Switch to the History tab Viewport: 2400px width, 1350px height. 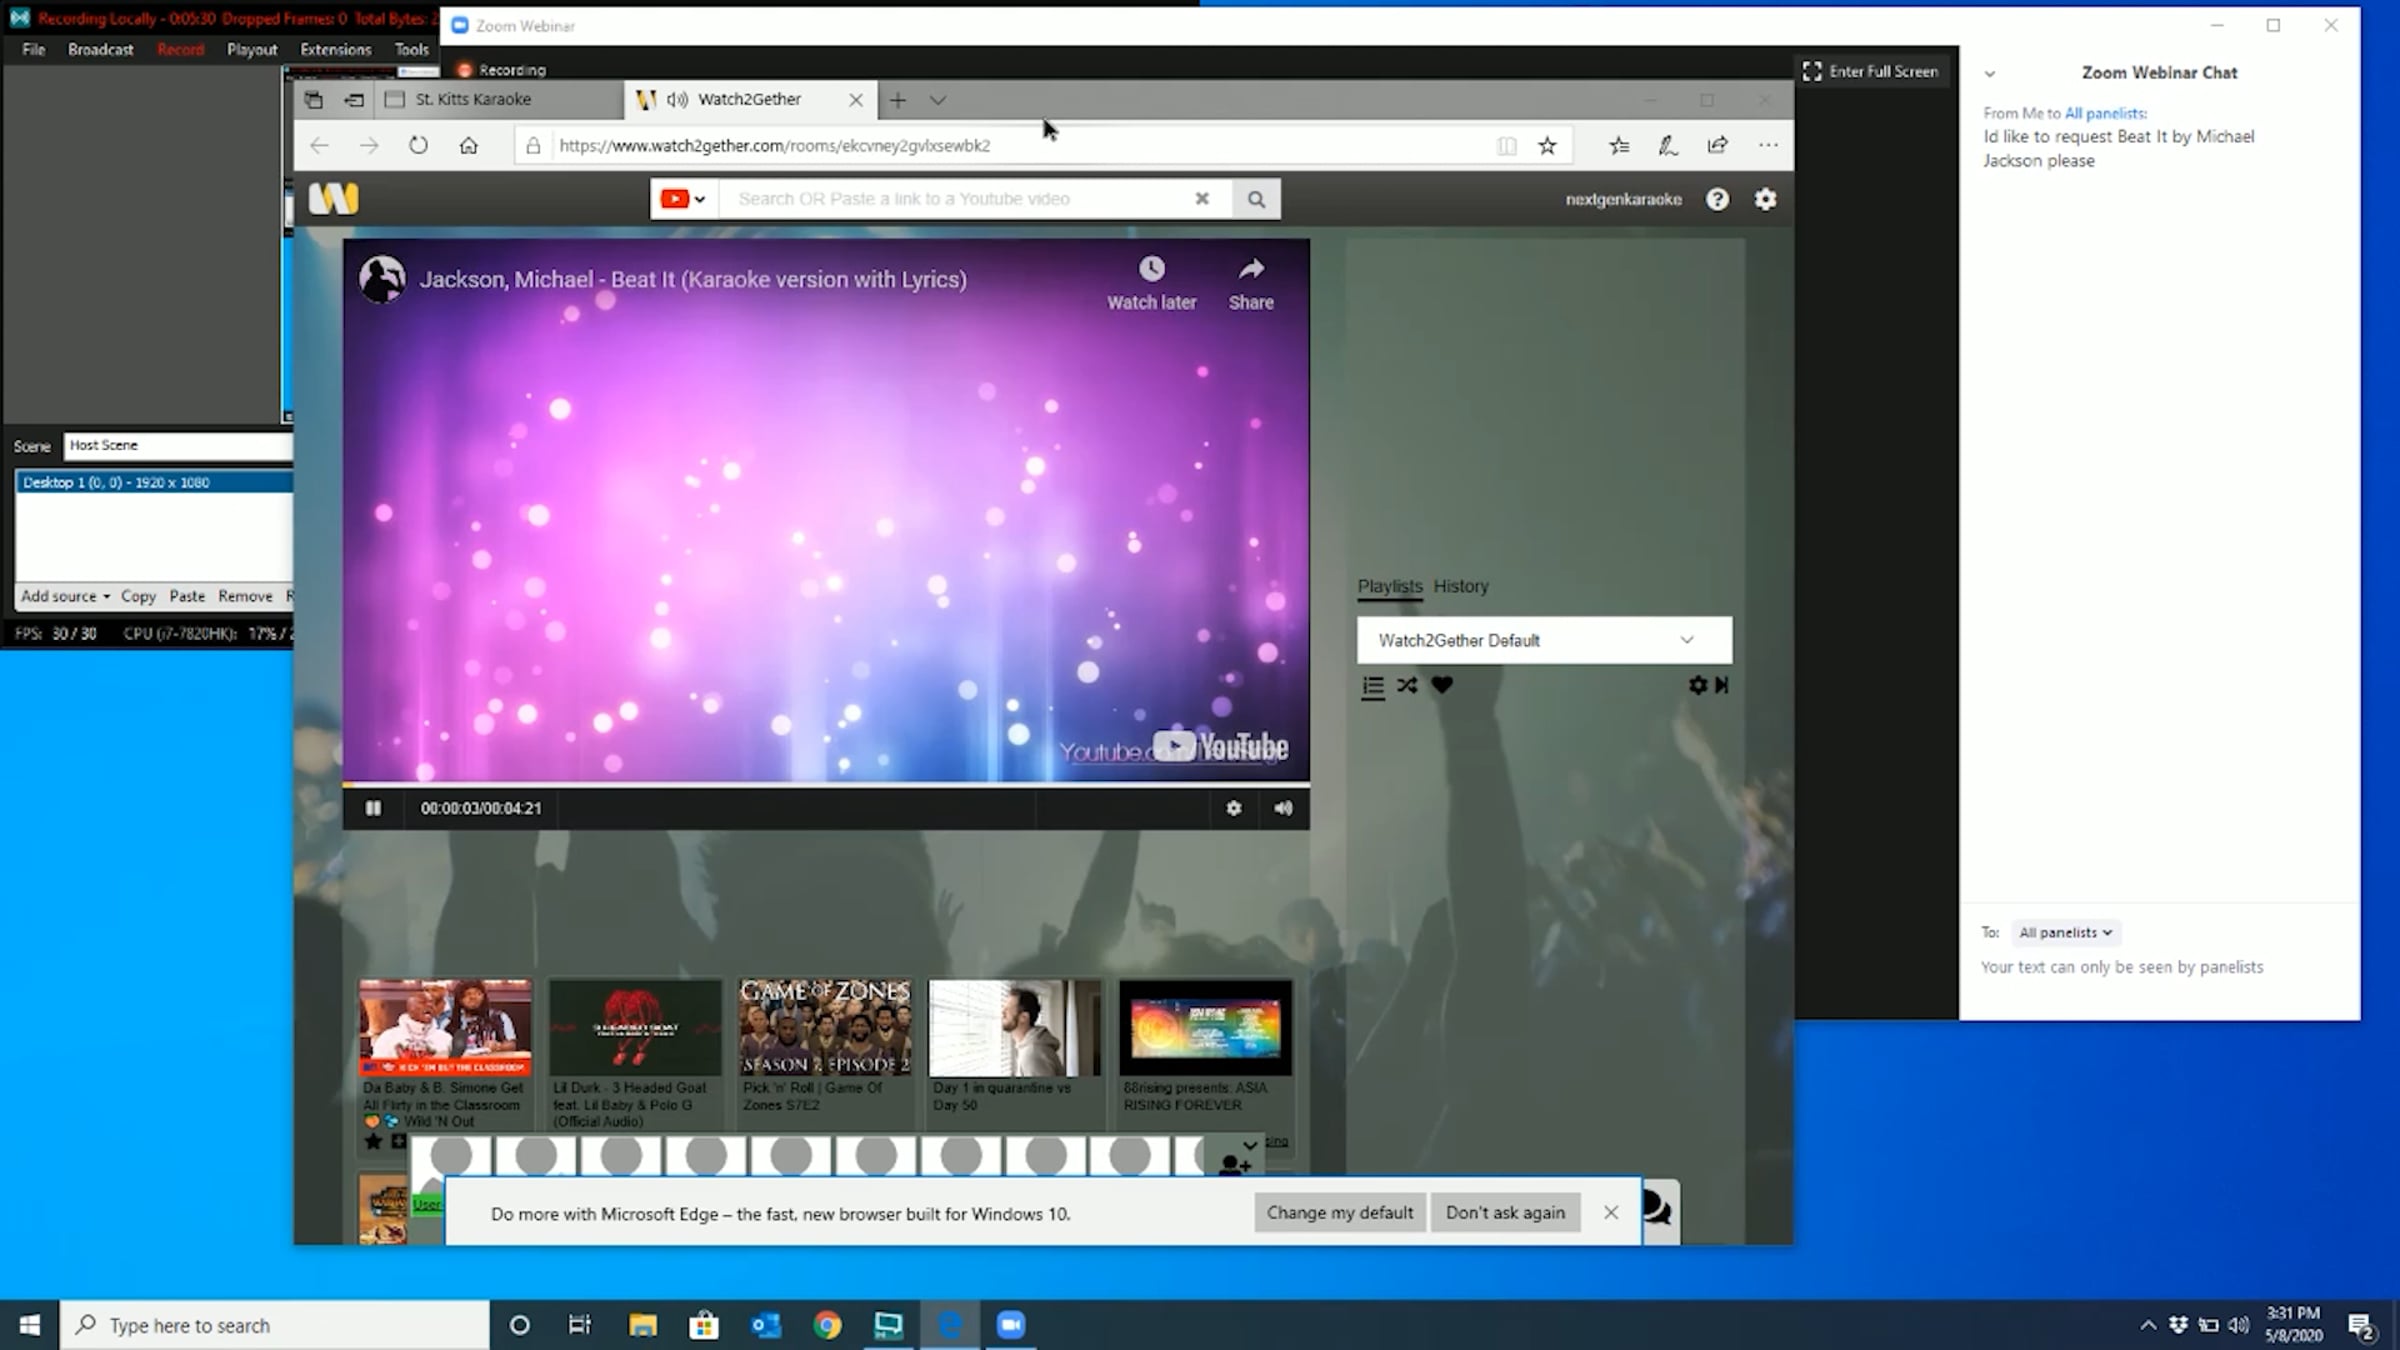tap(1460, 586)
